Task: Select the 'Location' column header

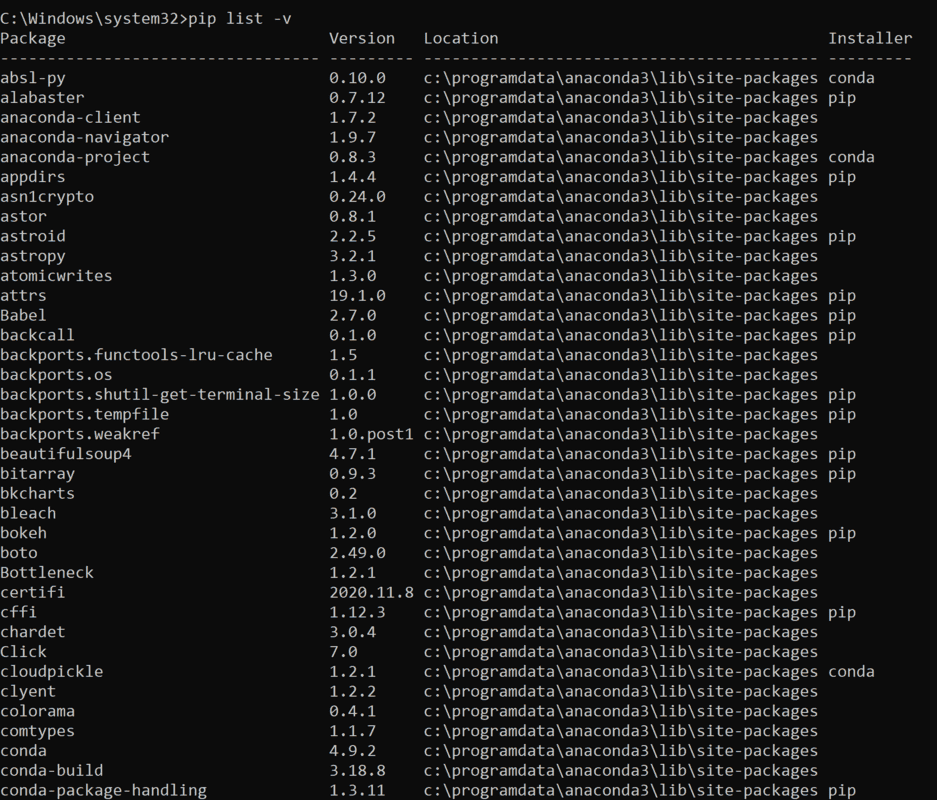Action: click(461, 39)
